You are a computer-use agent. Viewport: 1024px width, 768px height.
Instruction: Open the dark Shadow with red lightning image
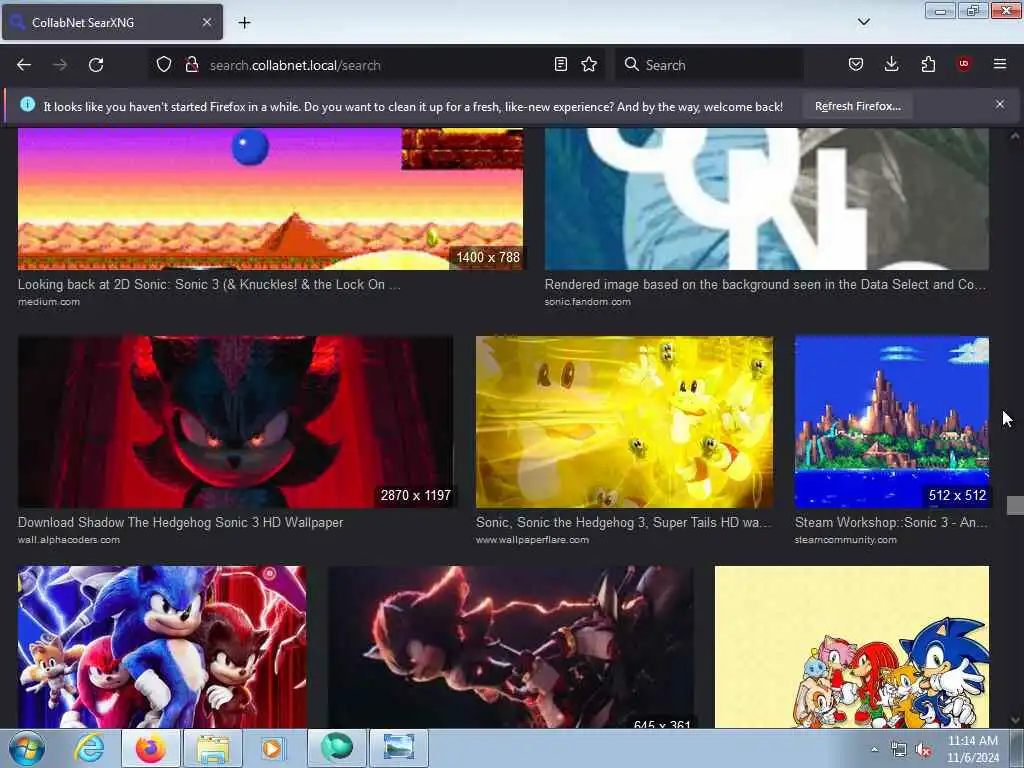510,647
